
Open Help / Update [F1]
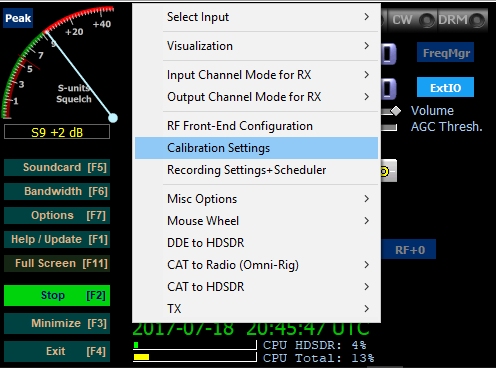[57, 239]
